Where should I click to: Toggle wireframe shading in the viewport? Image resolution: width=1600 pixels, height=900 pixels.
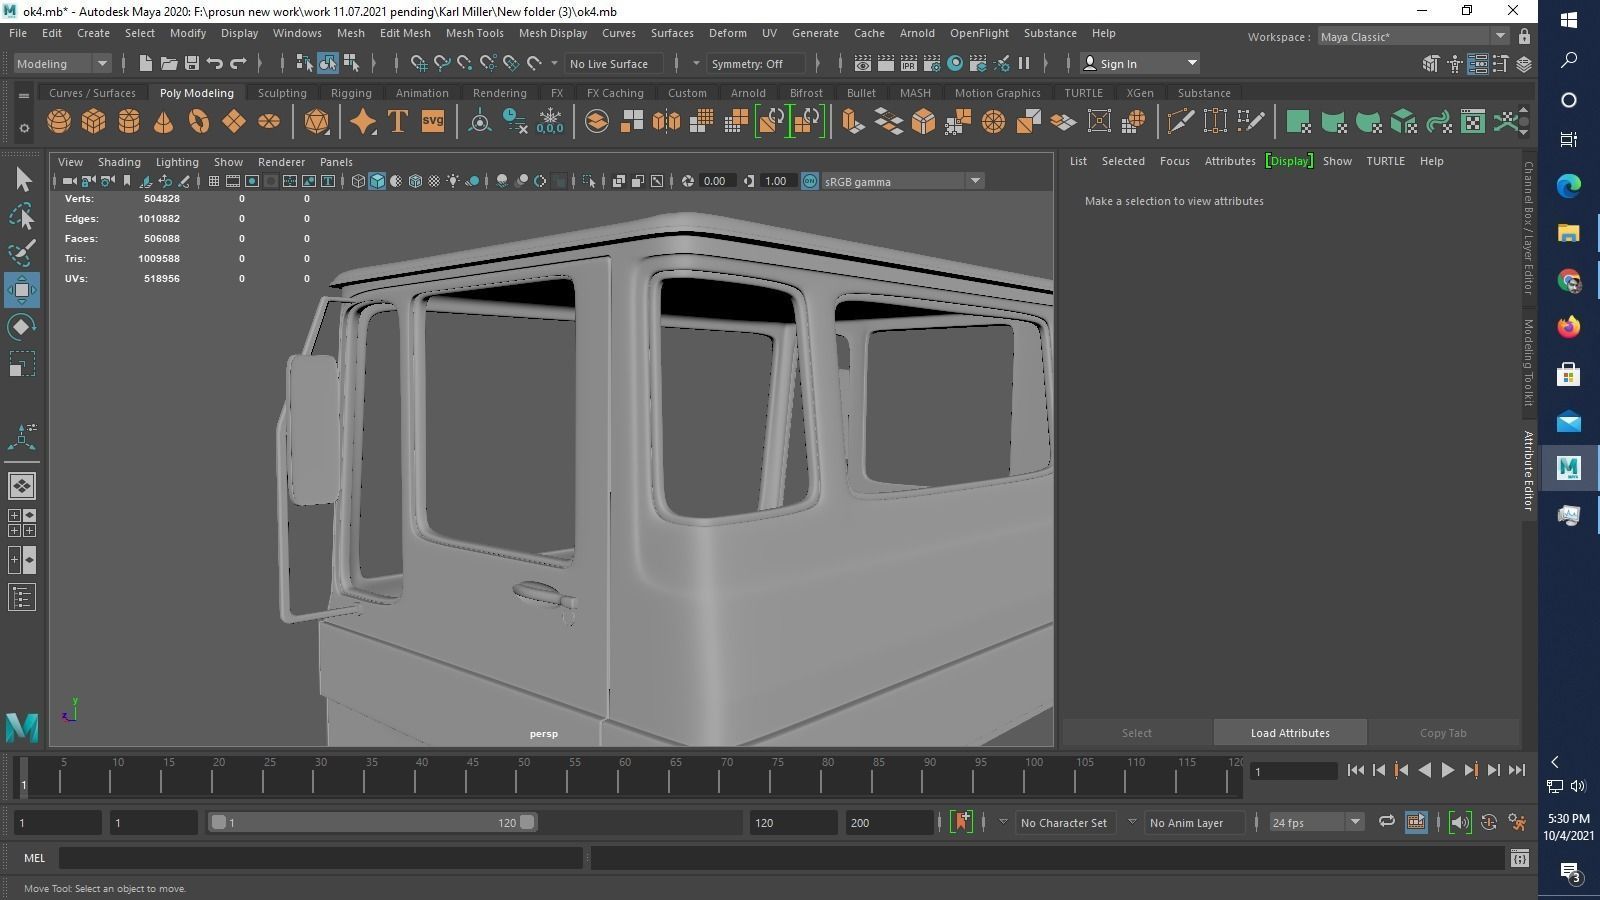pos(358,181)
